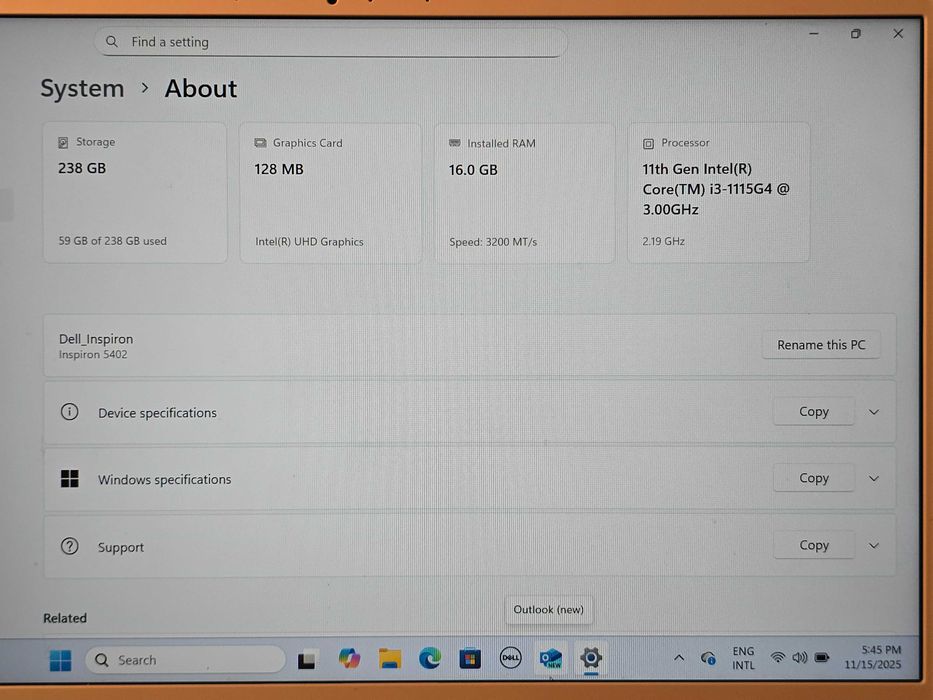Click the Find a setting search box
Screen dimensions: 933x700
(x=331, y=42)
